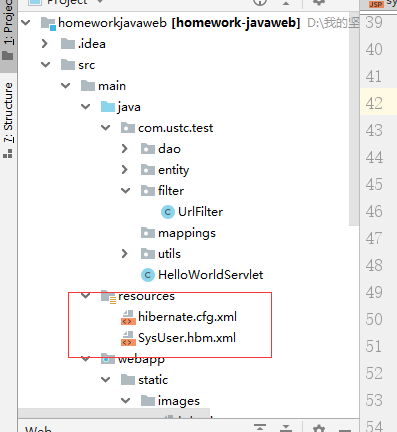397x432 pixels.
Task: Click the static folder icon
Action: click(x=128, y=380)
